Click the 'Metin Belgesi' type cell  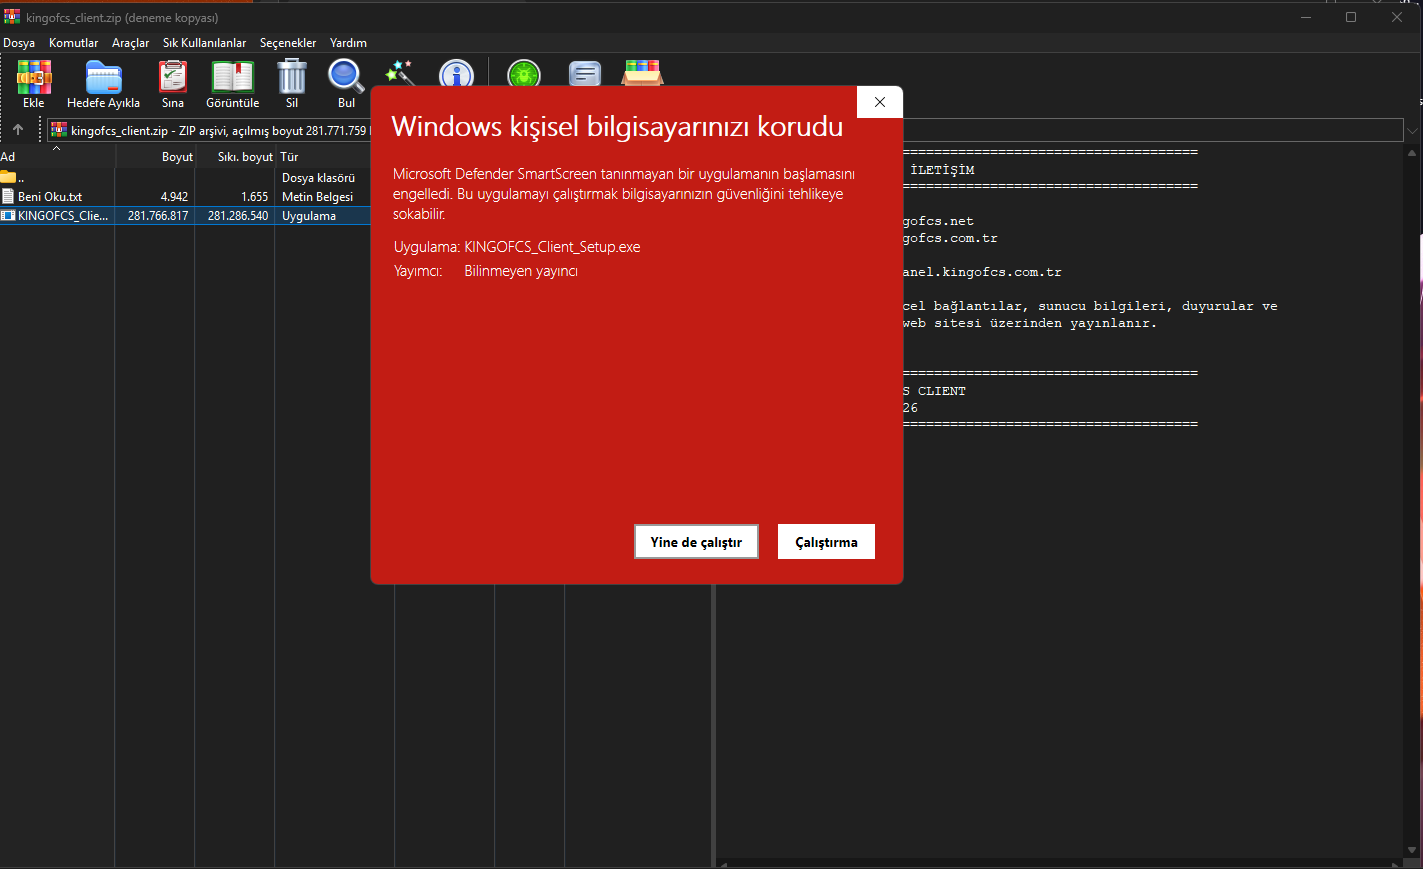point(317,197)
